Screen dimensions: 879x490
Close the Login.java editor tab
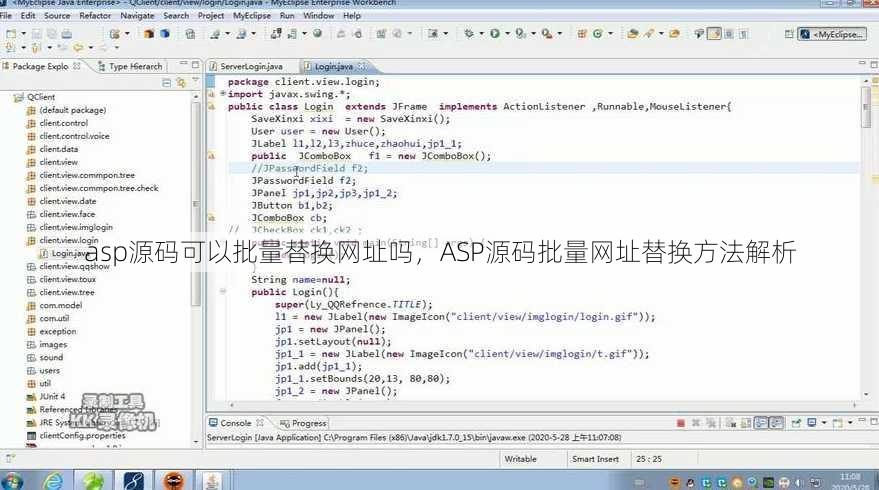tap(362, 66)
